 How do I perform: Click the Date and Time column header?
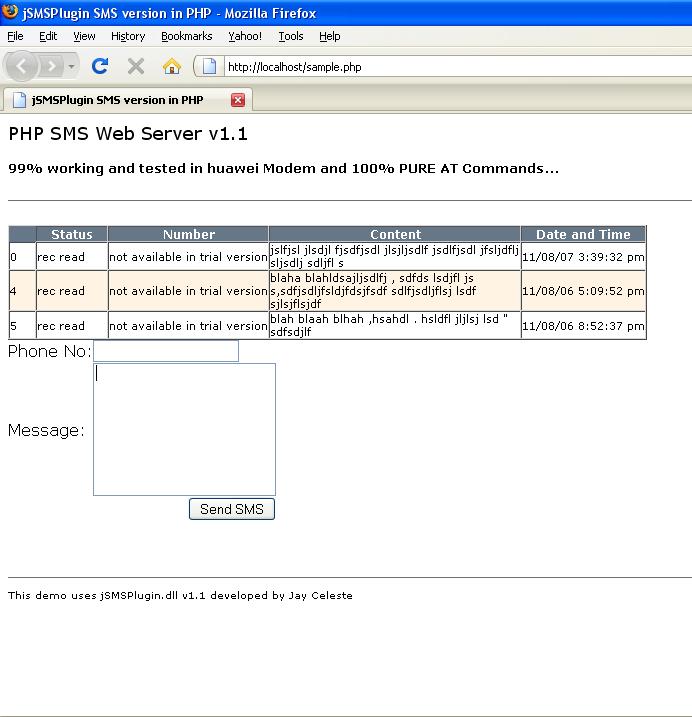click(x=583, y=234)
